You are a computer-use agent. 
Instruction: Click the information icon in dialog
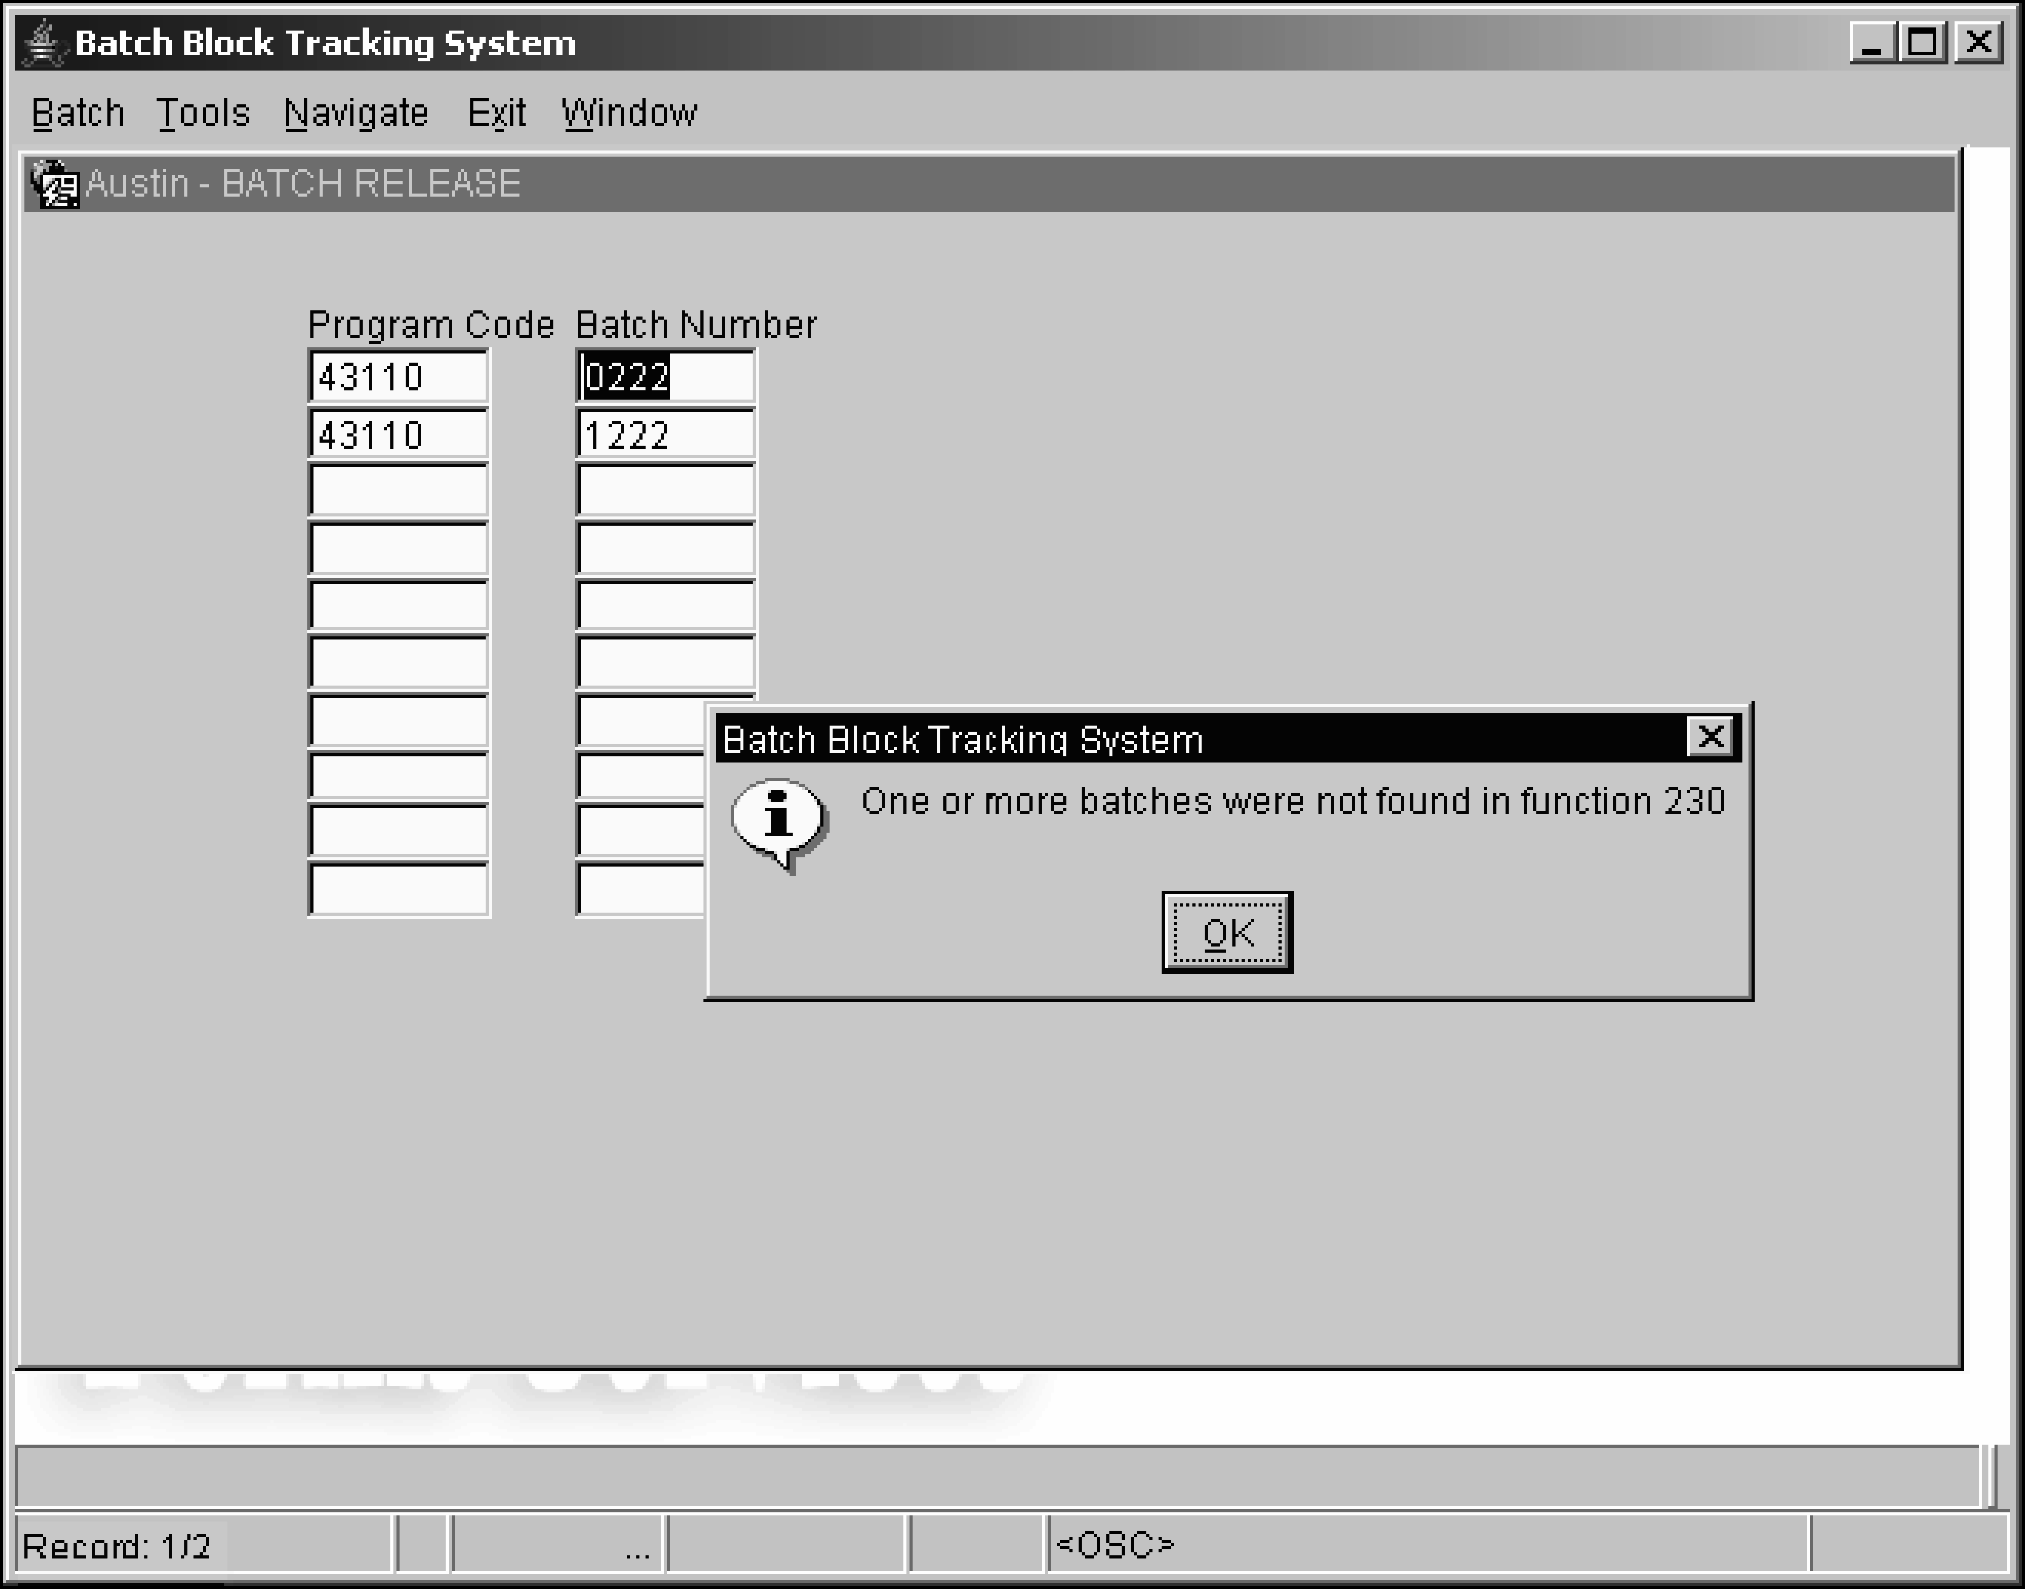778,820
